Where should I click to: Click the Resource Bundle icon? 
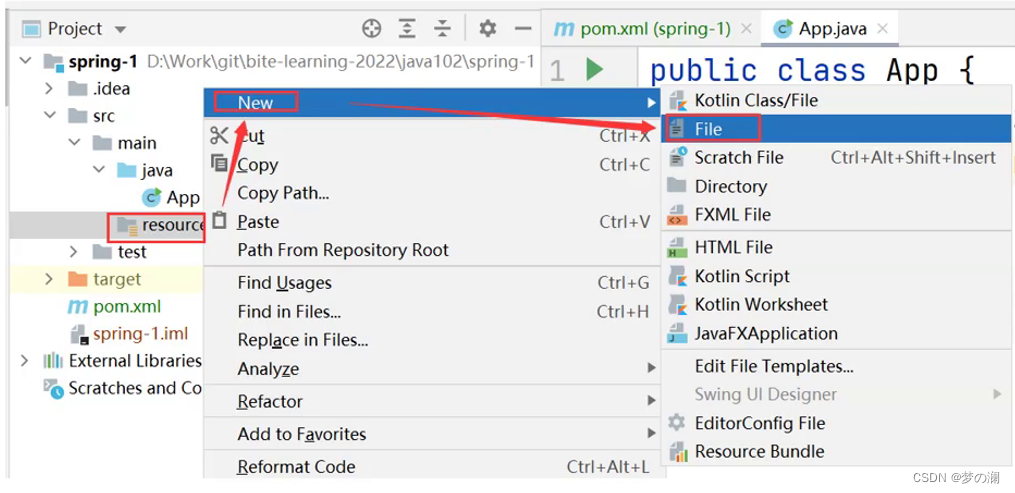[678, 452]
